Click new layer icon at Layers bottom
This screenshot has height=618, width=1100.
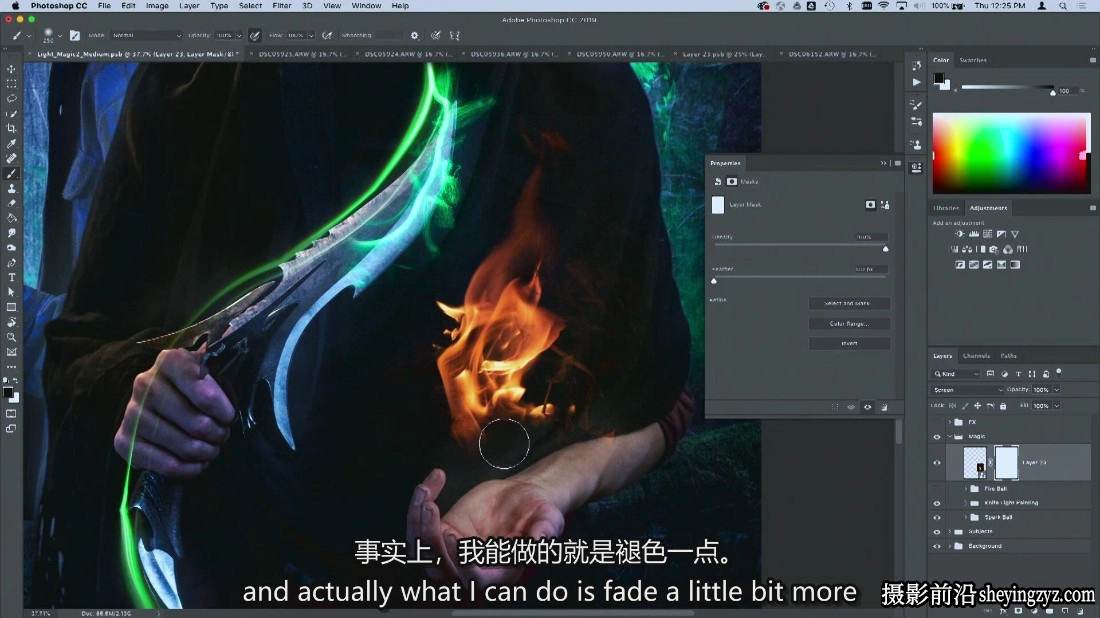[1064, 612]
